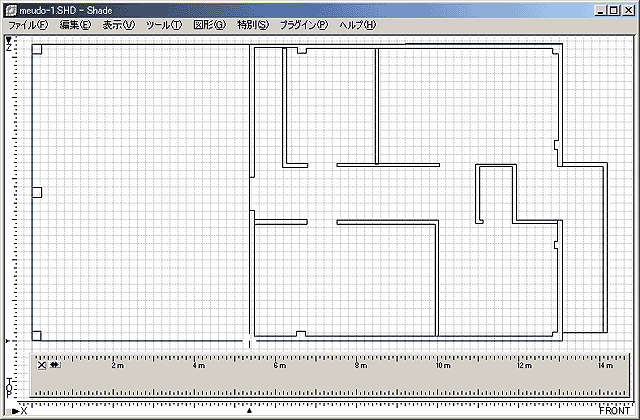
Task: Click the 6m mark on the ruler
Action: [x=280, y=365]
